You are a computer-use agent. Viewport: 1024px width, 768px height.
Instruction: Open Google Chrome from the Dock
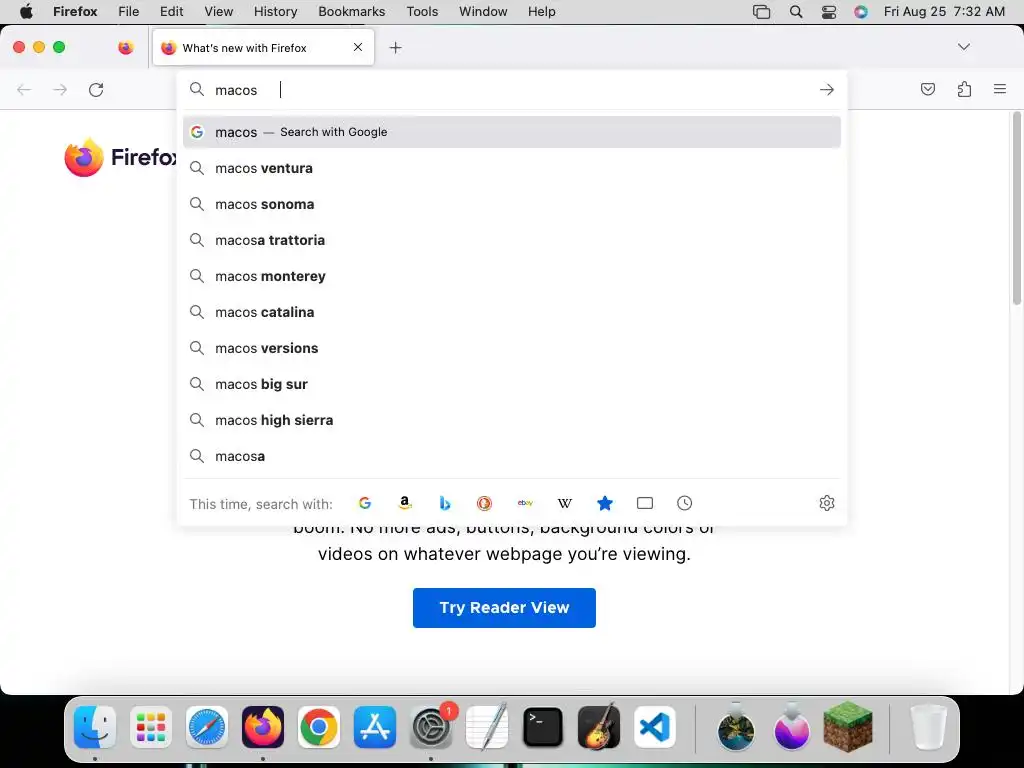[319, 727]
